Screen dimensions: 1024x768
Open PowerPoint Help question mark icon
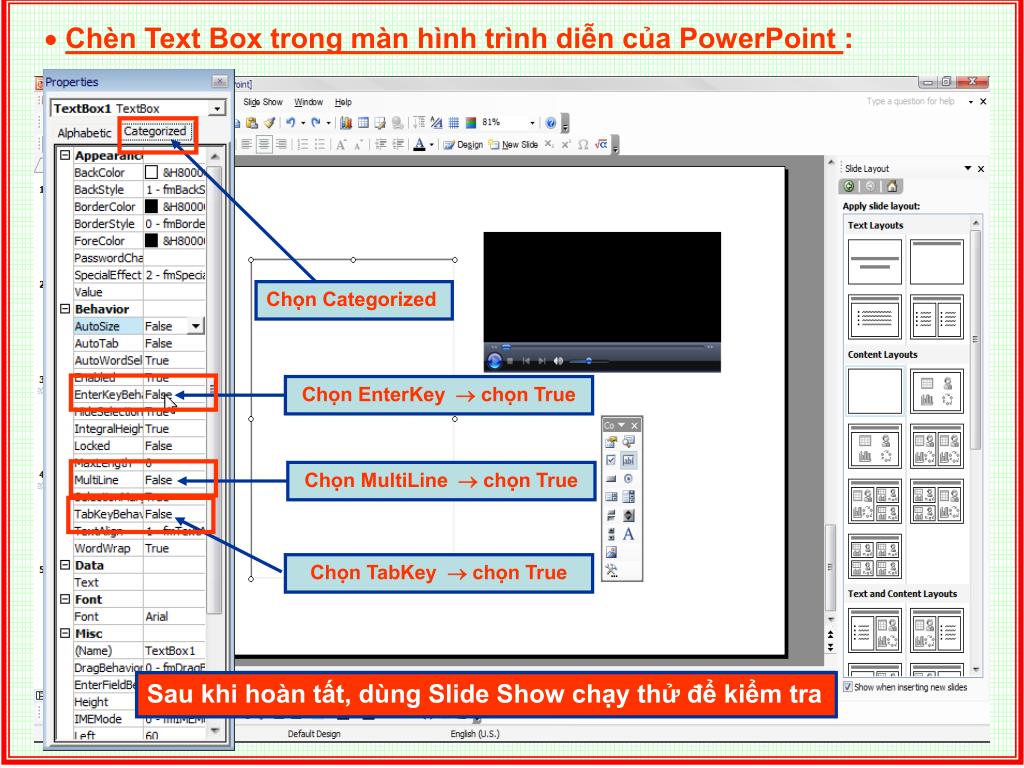551,123
